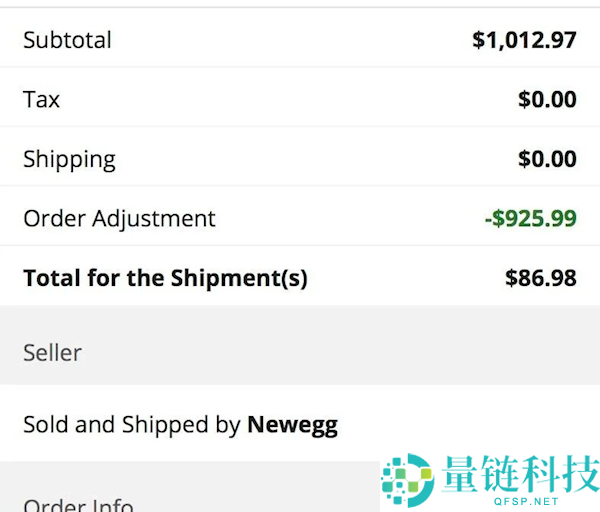Click the Seller section header
The width and height of the screenshot is (600, 512).
click(x=52, y=353)
